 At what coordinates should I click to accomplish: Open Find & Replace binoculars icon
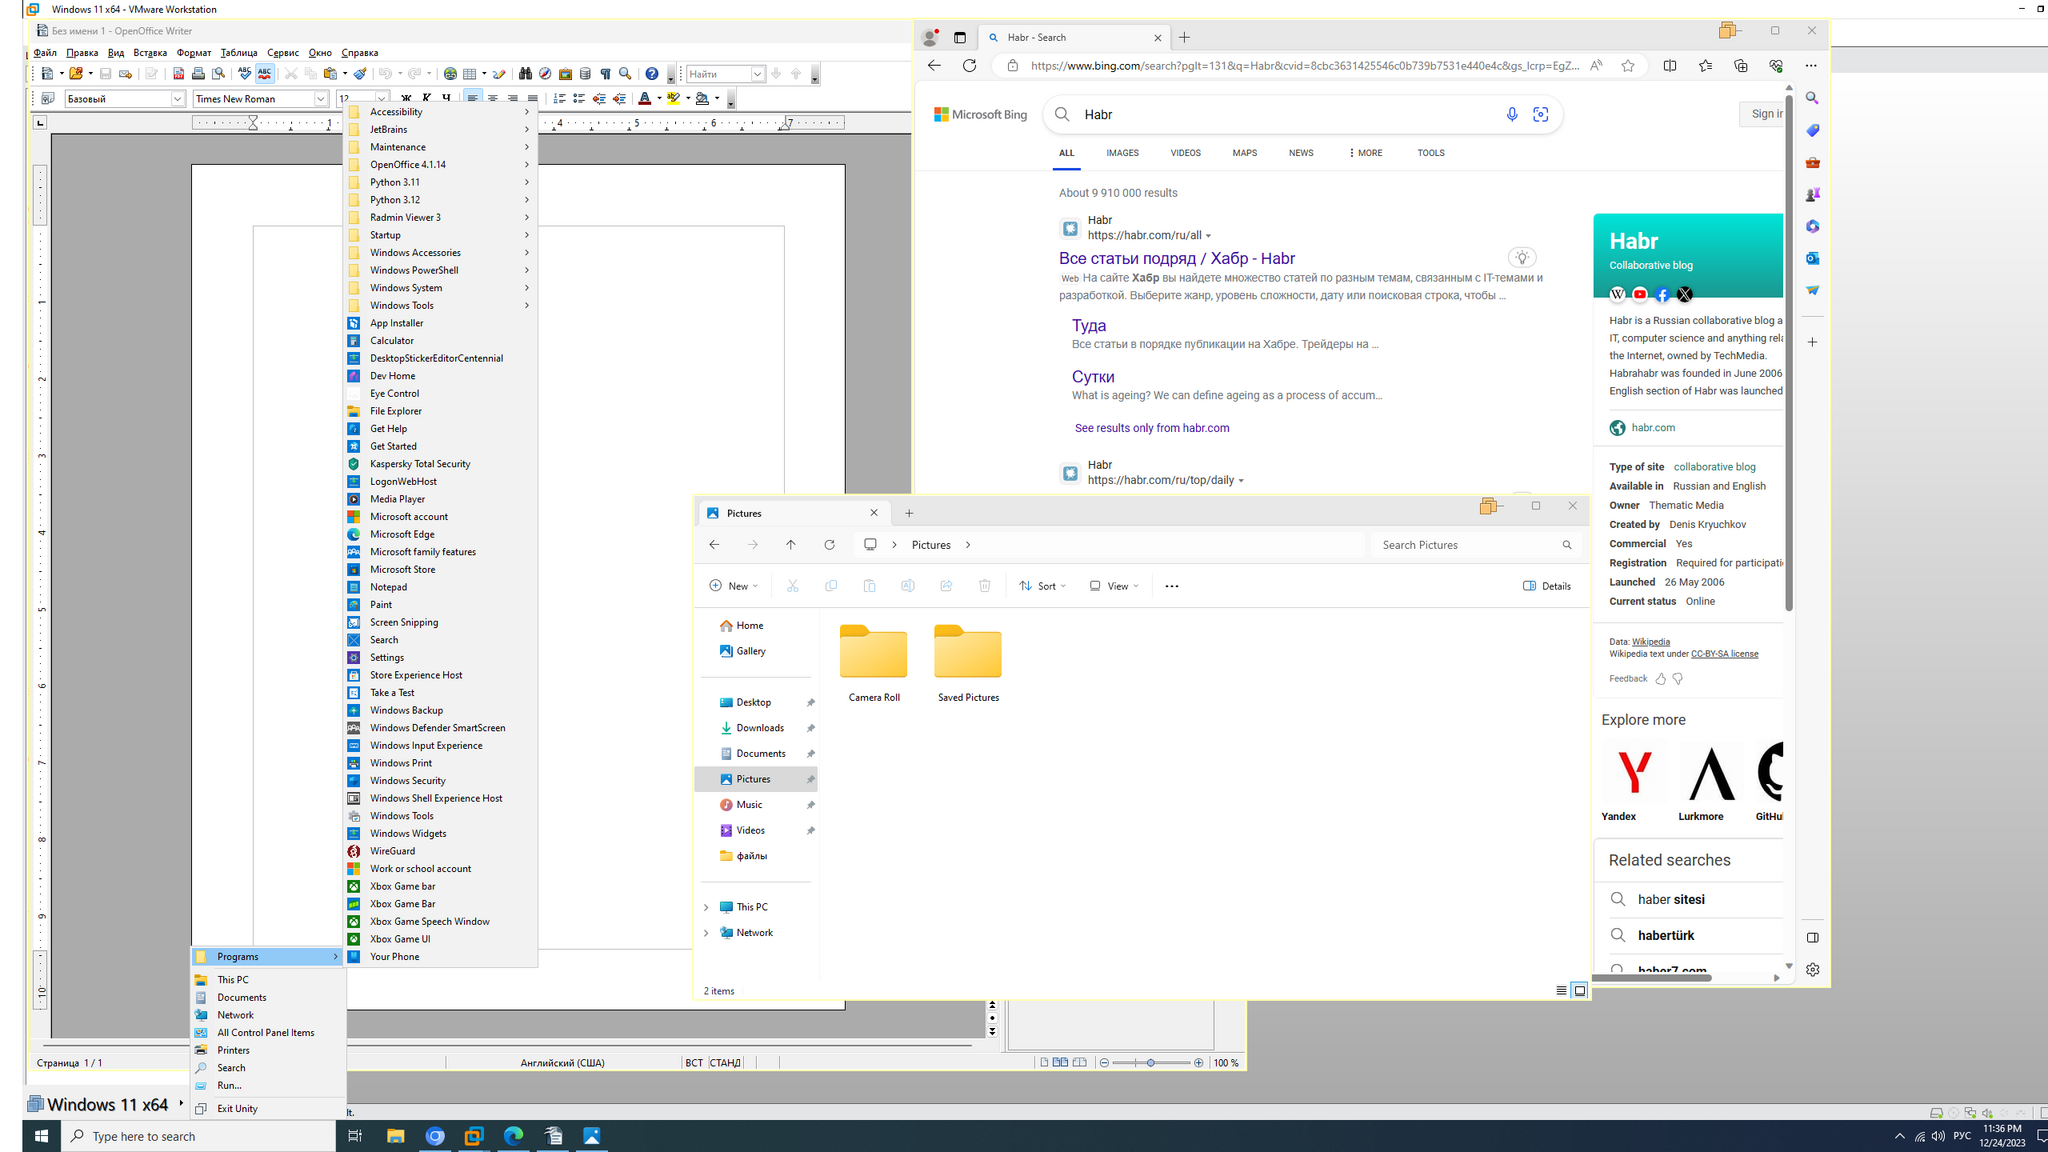(525, 74)
